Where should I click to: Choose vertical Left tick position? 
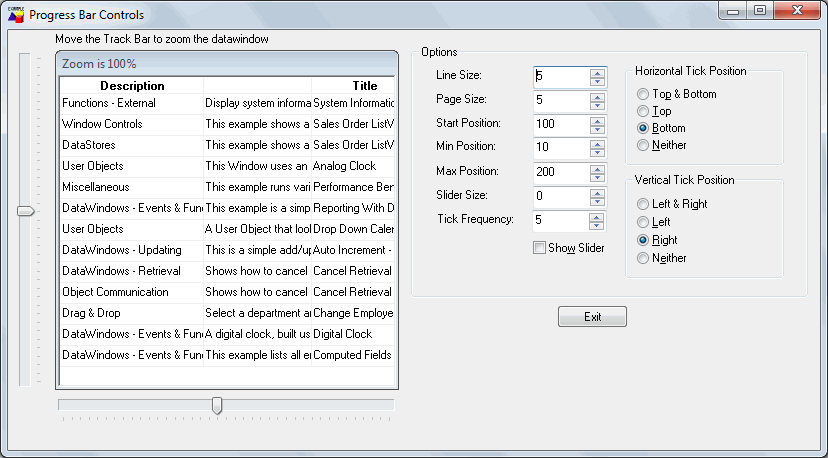(642, 221)
